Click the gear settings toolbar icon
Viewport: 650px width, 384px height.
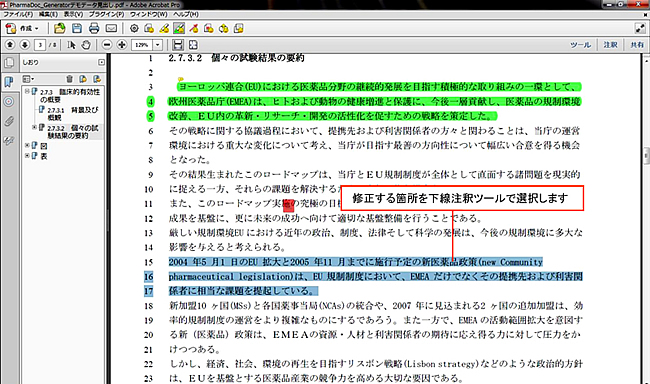pos(134,29)
